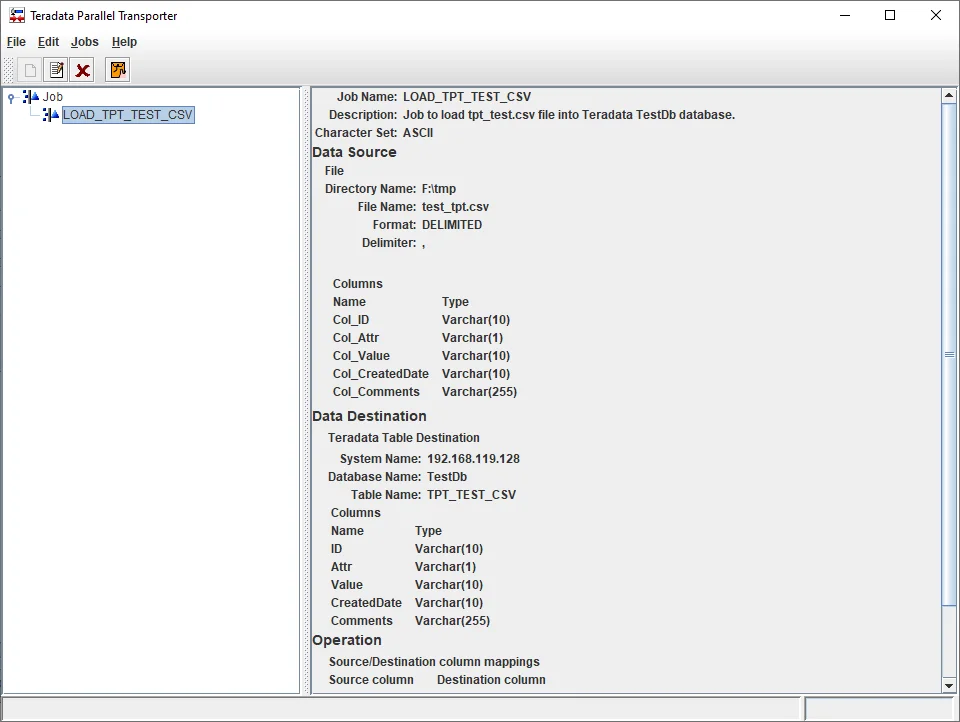Click the New document toolbar icon
Screen dimensions: 960x722
pyautogui.click(x=29, y=69)
